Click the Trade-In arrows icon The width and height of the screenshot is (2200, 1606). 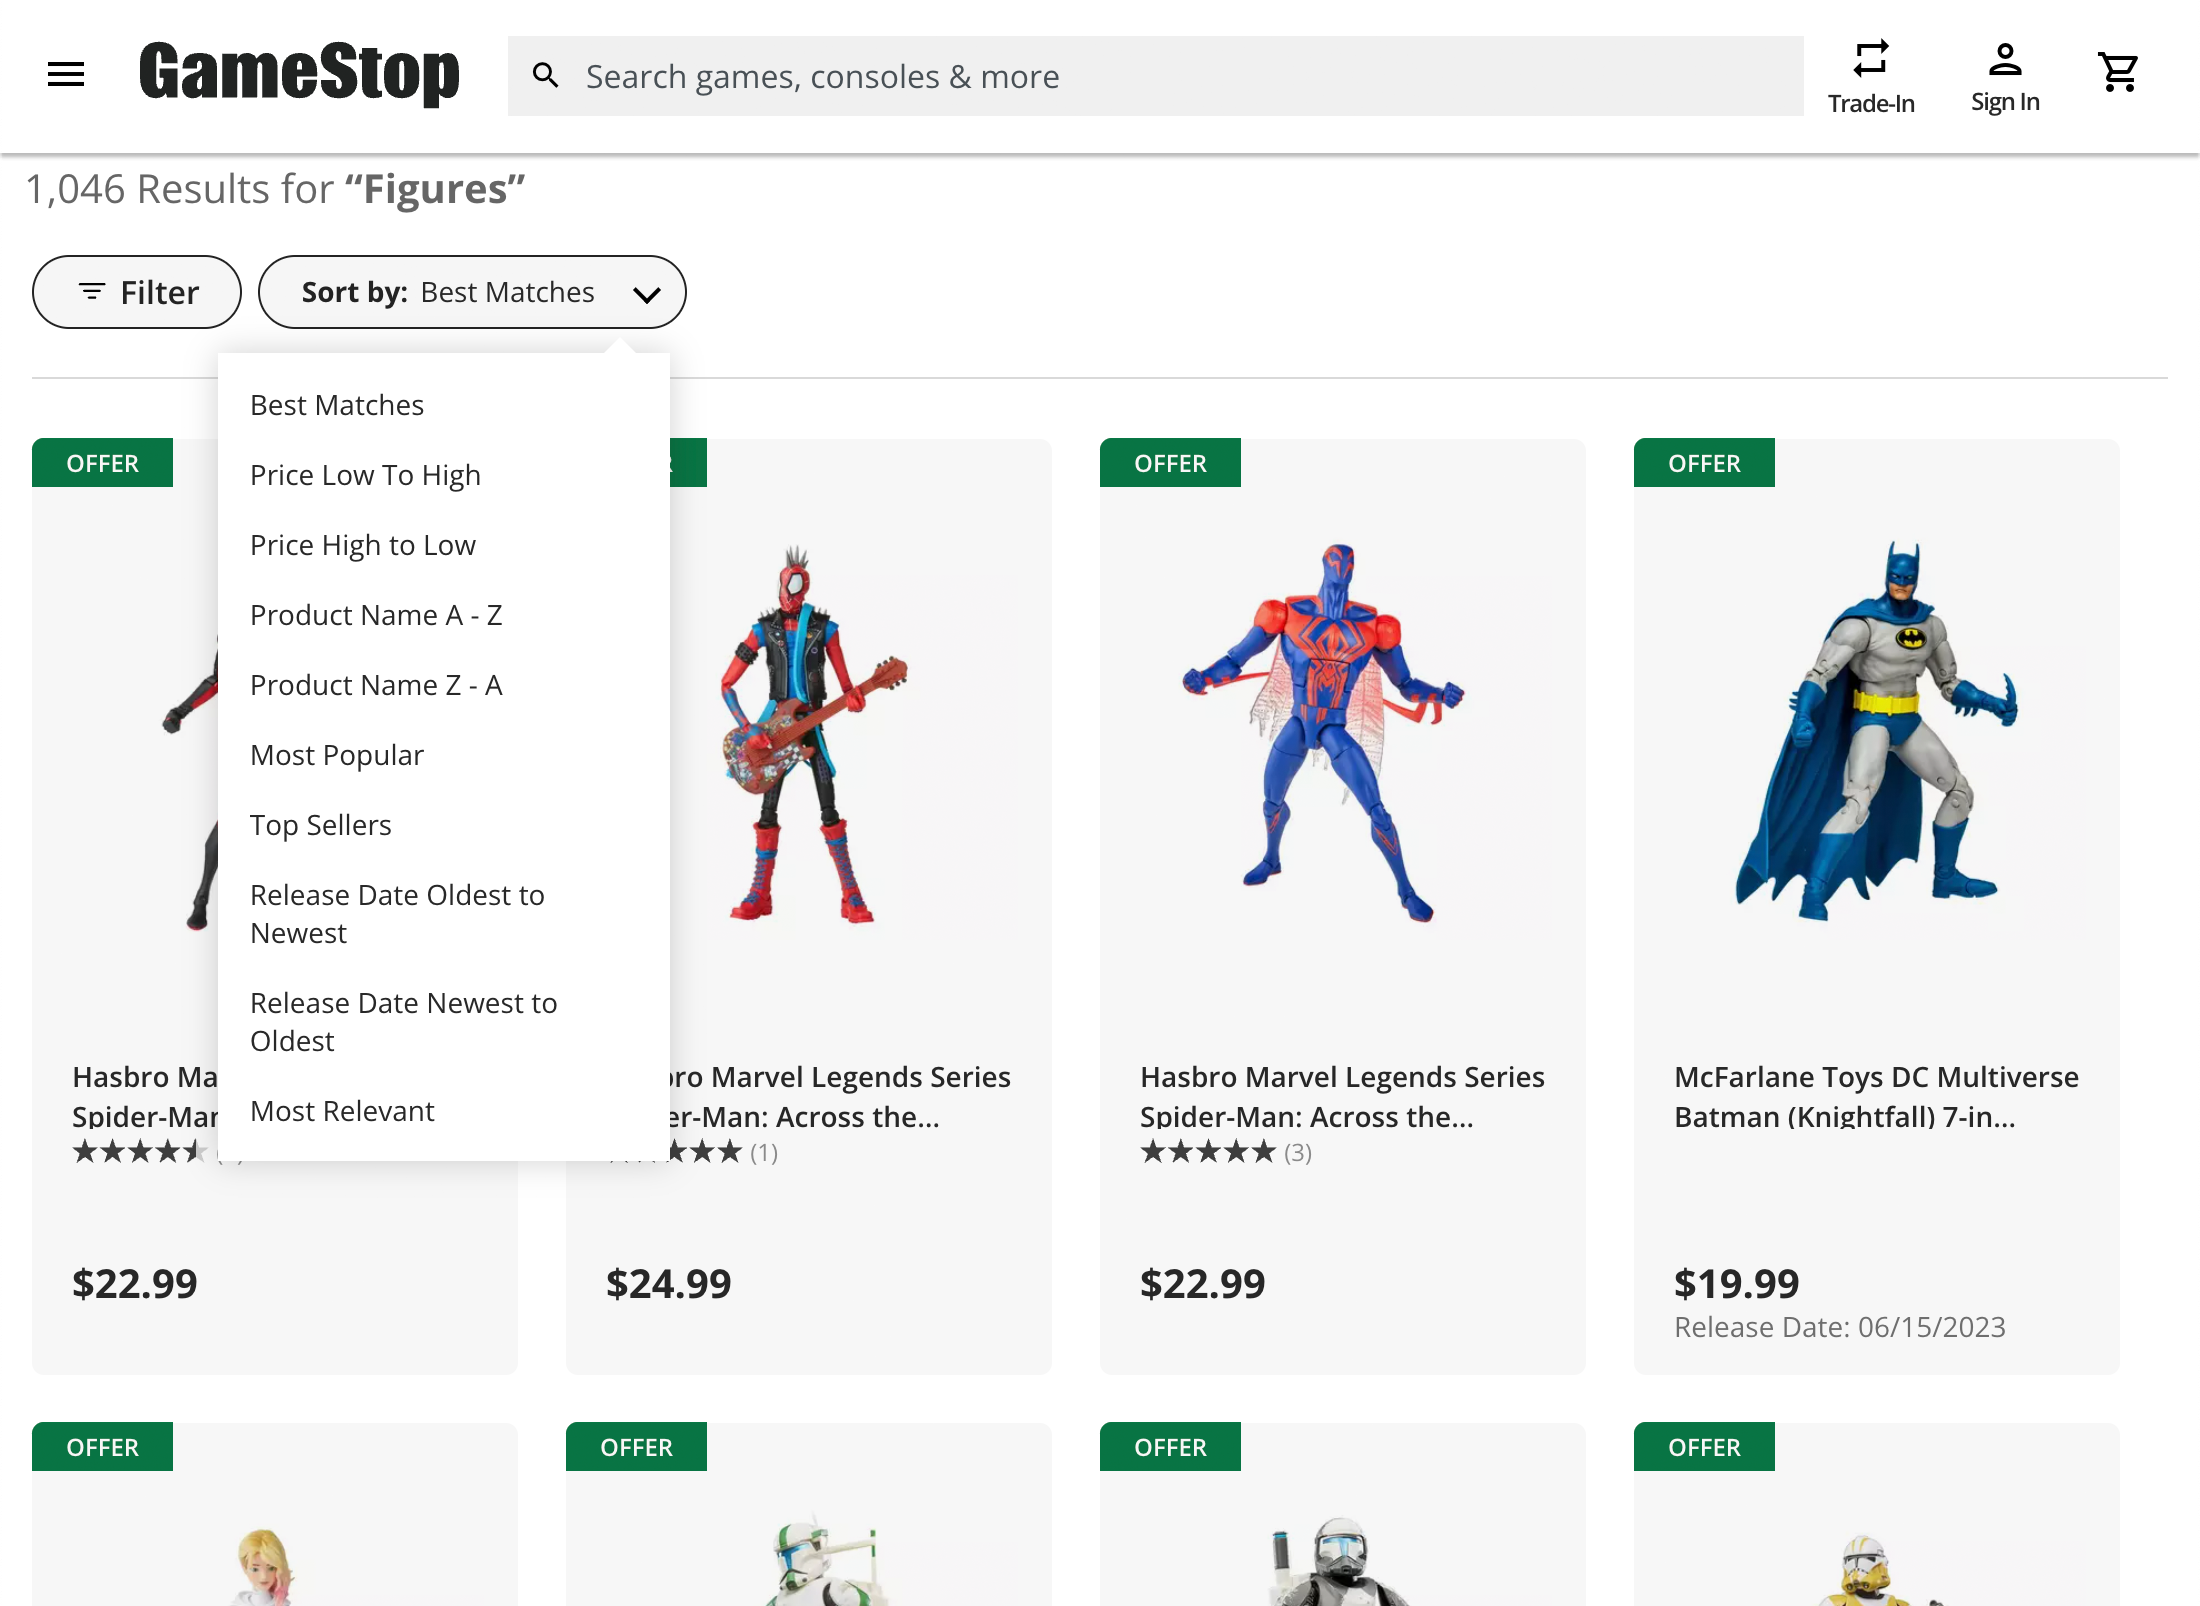coord(1871,58)
